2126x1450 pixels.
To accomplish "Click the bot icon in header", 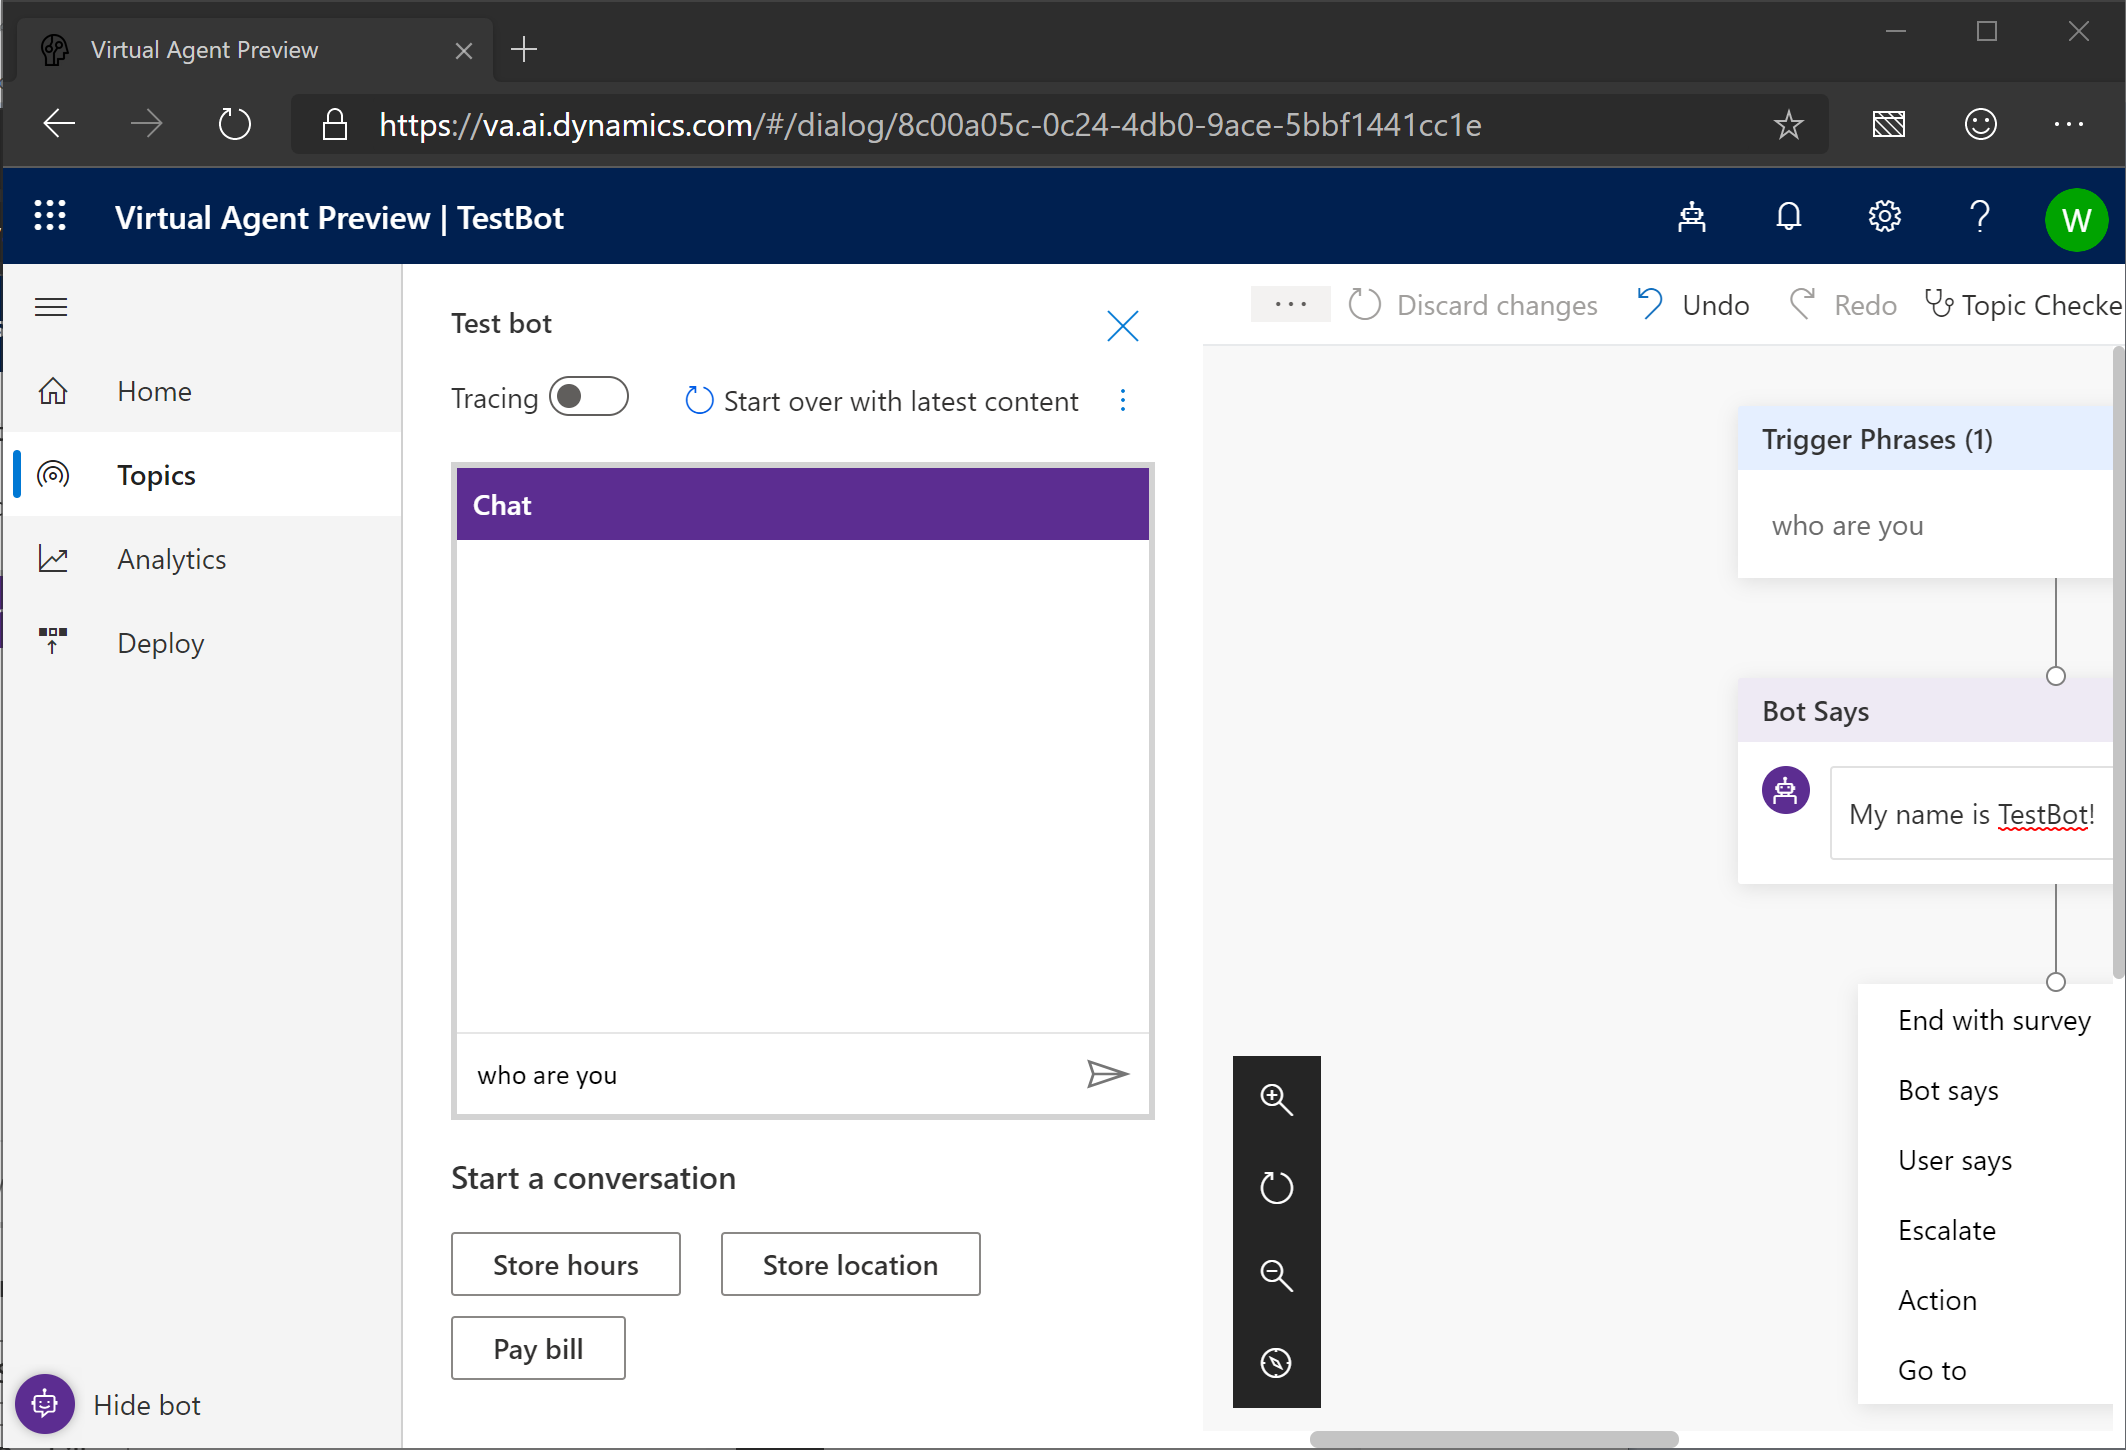I will [1692, 217].
